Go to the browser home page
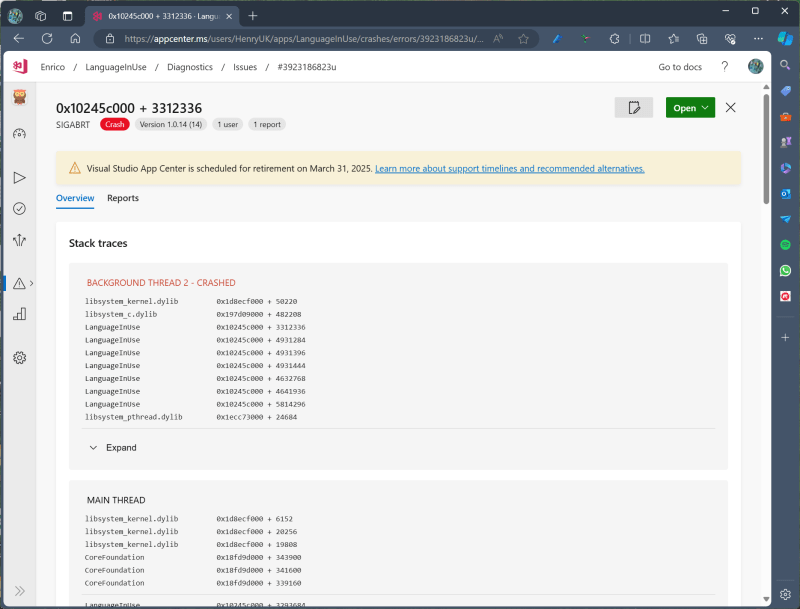Image resolution: width=800 pixels, height=609 pixels. [76, 39]
